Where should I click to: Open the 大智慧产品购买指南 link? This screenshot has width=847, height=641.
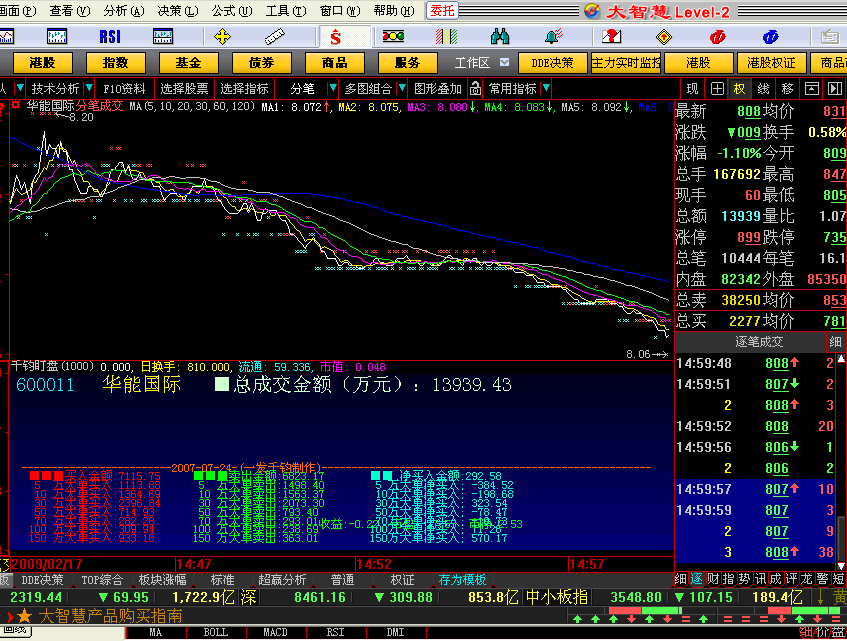(110, 616)
